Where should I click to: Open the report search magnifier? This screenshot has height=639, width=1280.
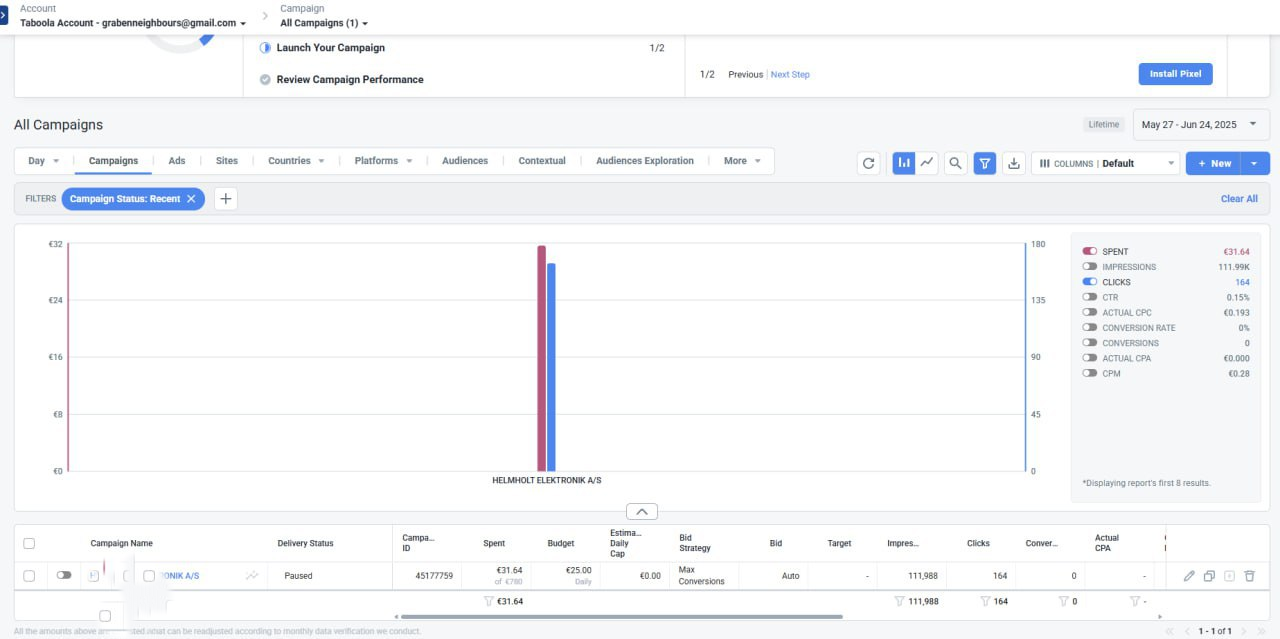tap(955, 162)
